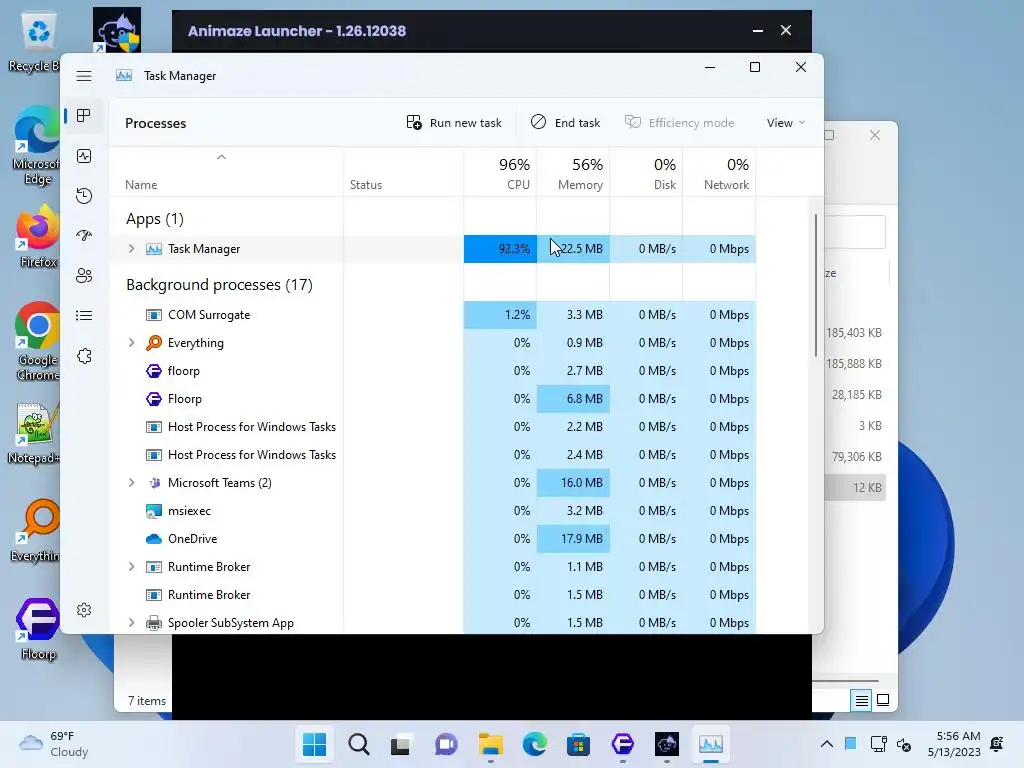Select Host Process for Windows Tasks 2.4 MB

pyautogui.click(x=434, y=455)
